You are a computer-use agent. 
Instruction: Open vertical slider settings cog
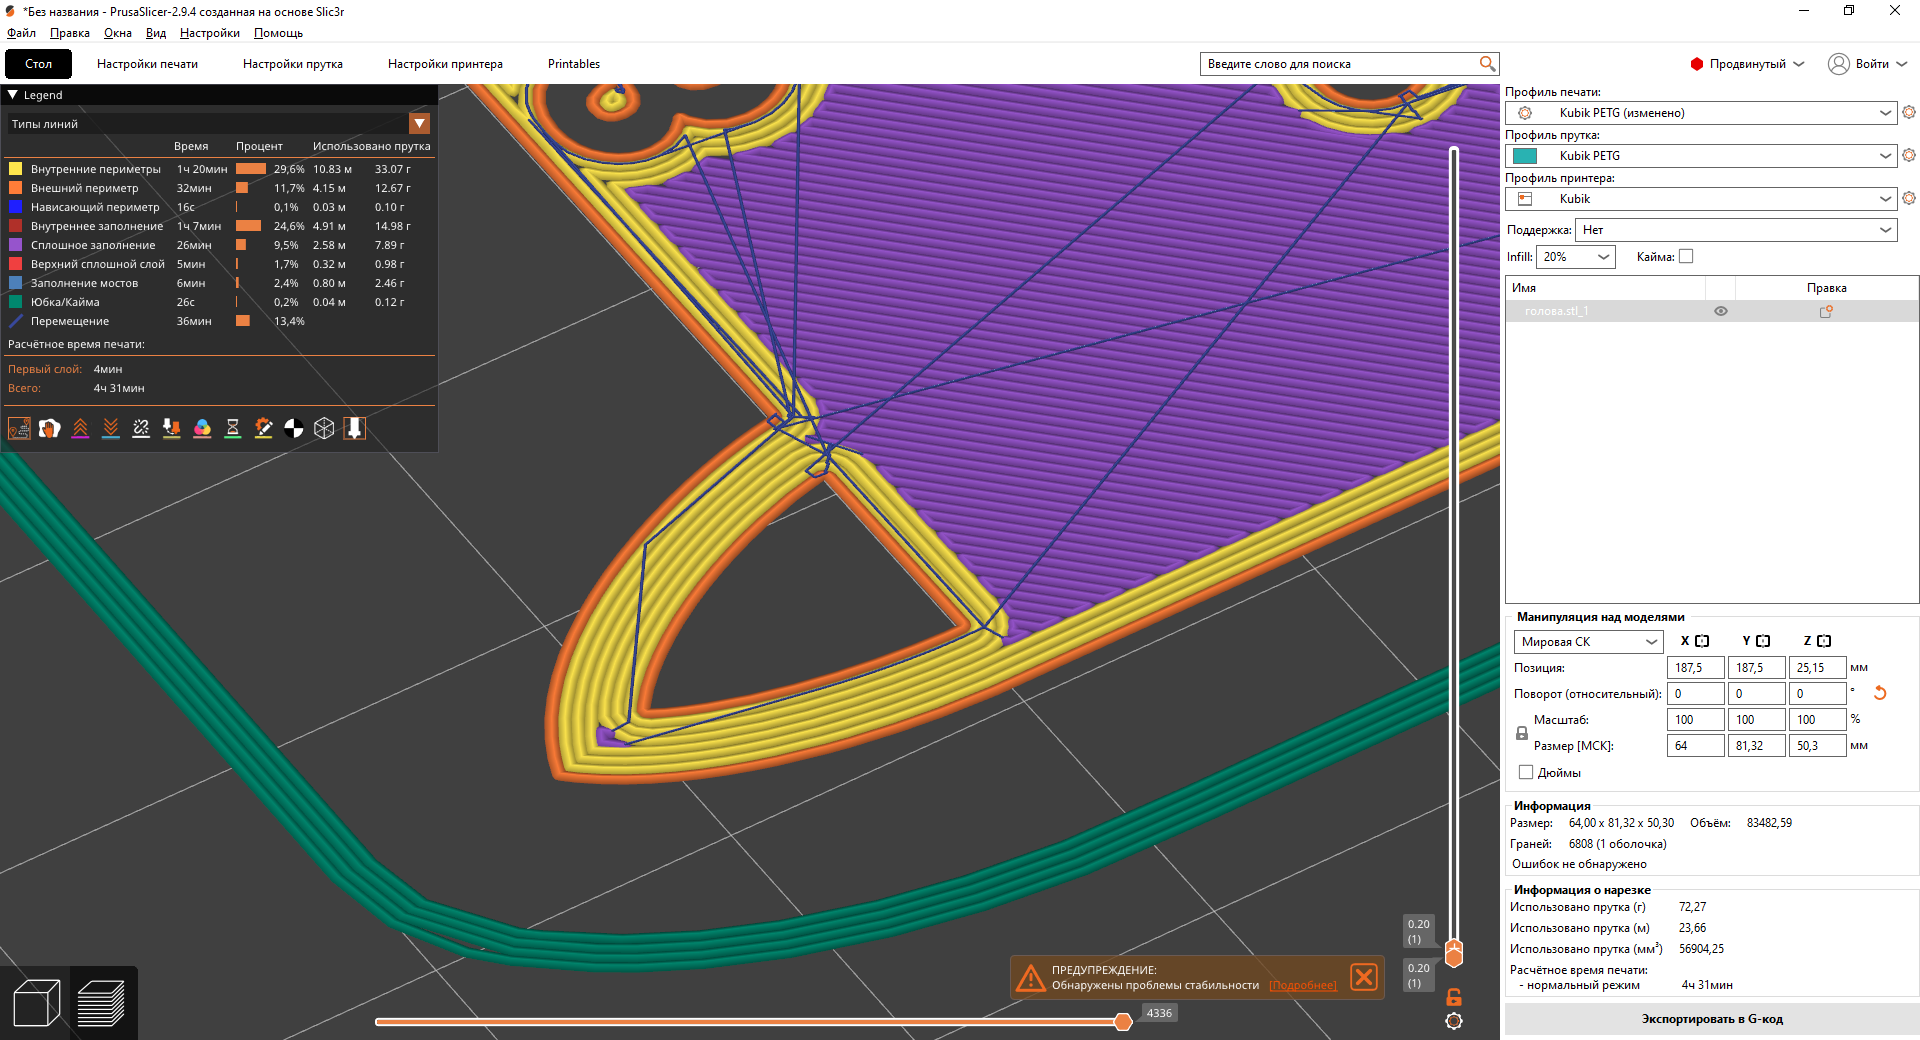click(x=1454, y=1021)
